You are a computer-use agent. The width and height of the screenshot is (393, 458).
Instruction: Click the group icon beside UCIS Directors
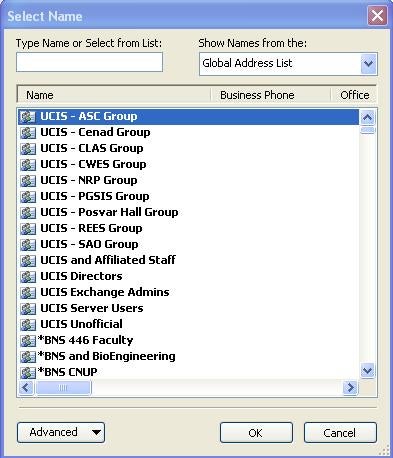(28, 277)
